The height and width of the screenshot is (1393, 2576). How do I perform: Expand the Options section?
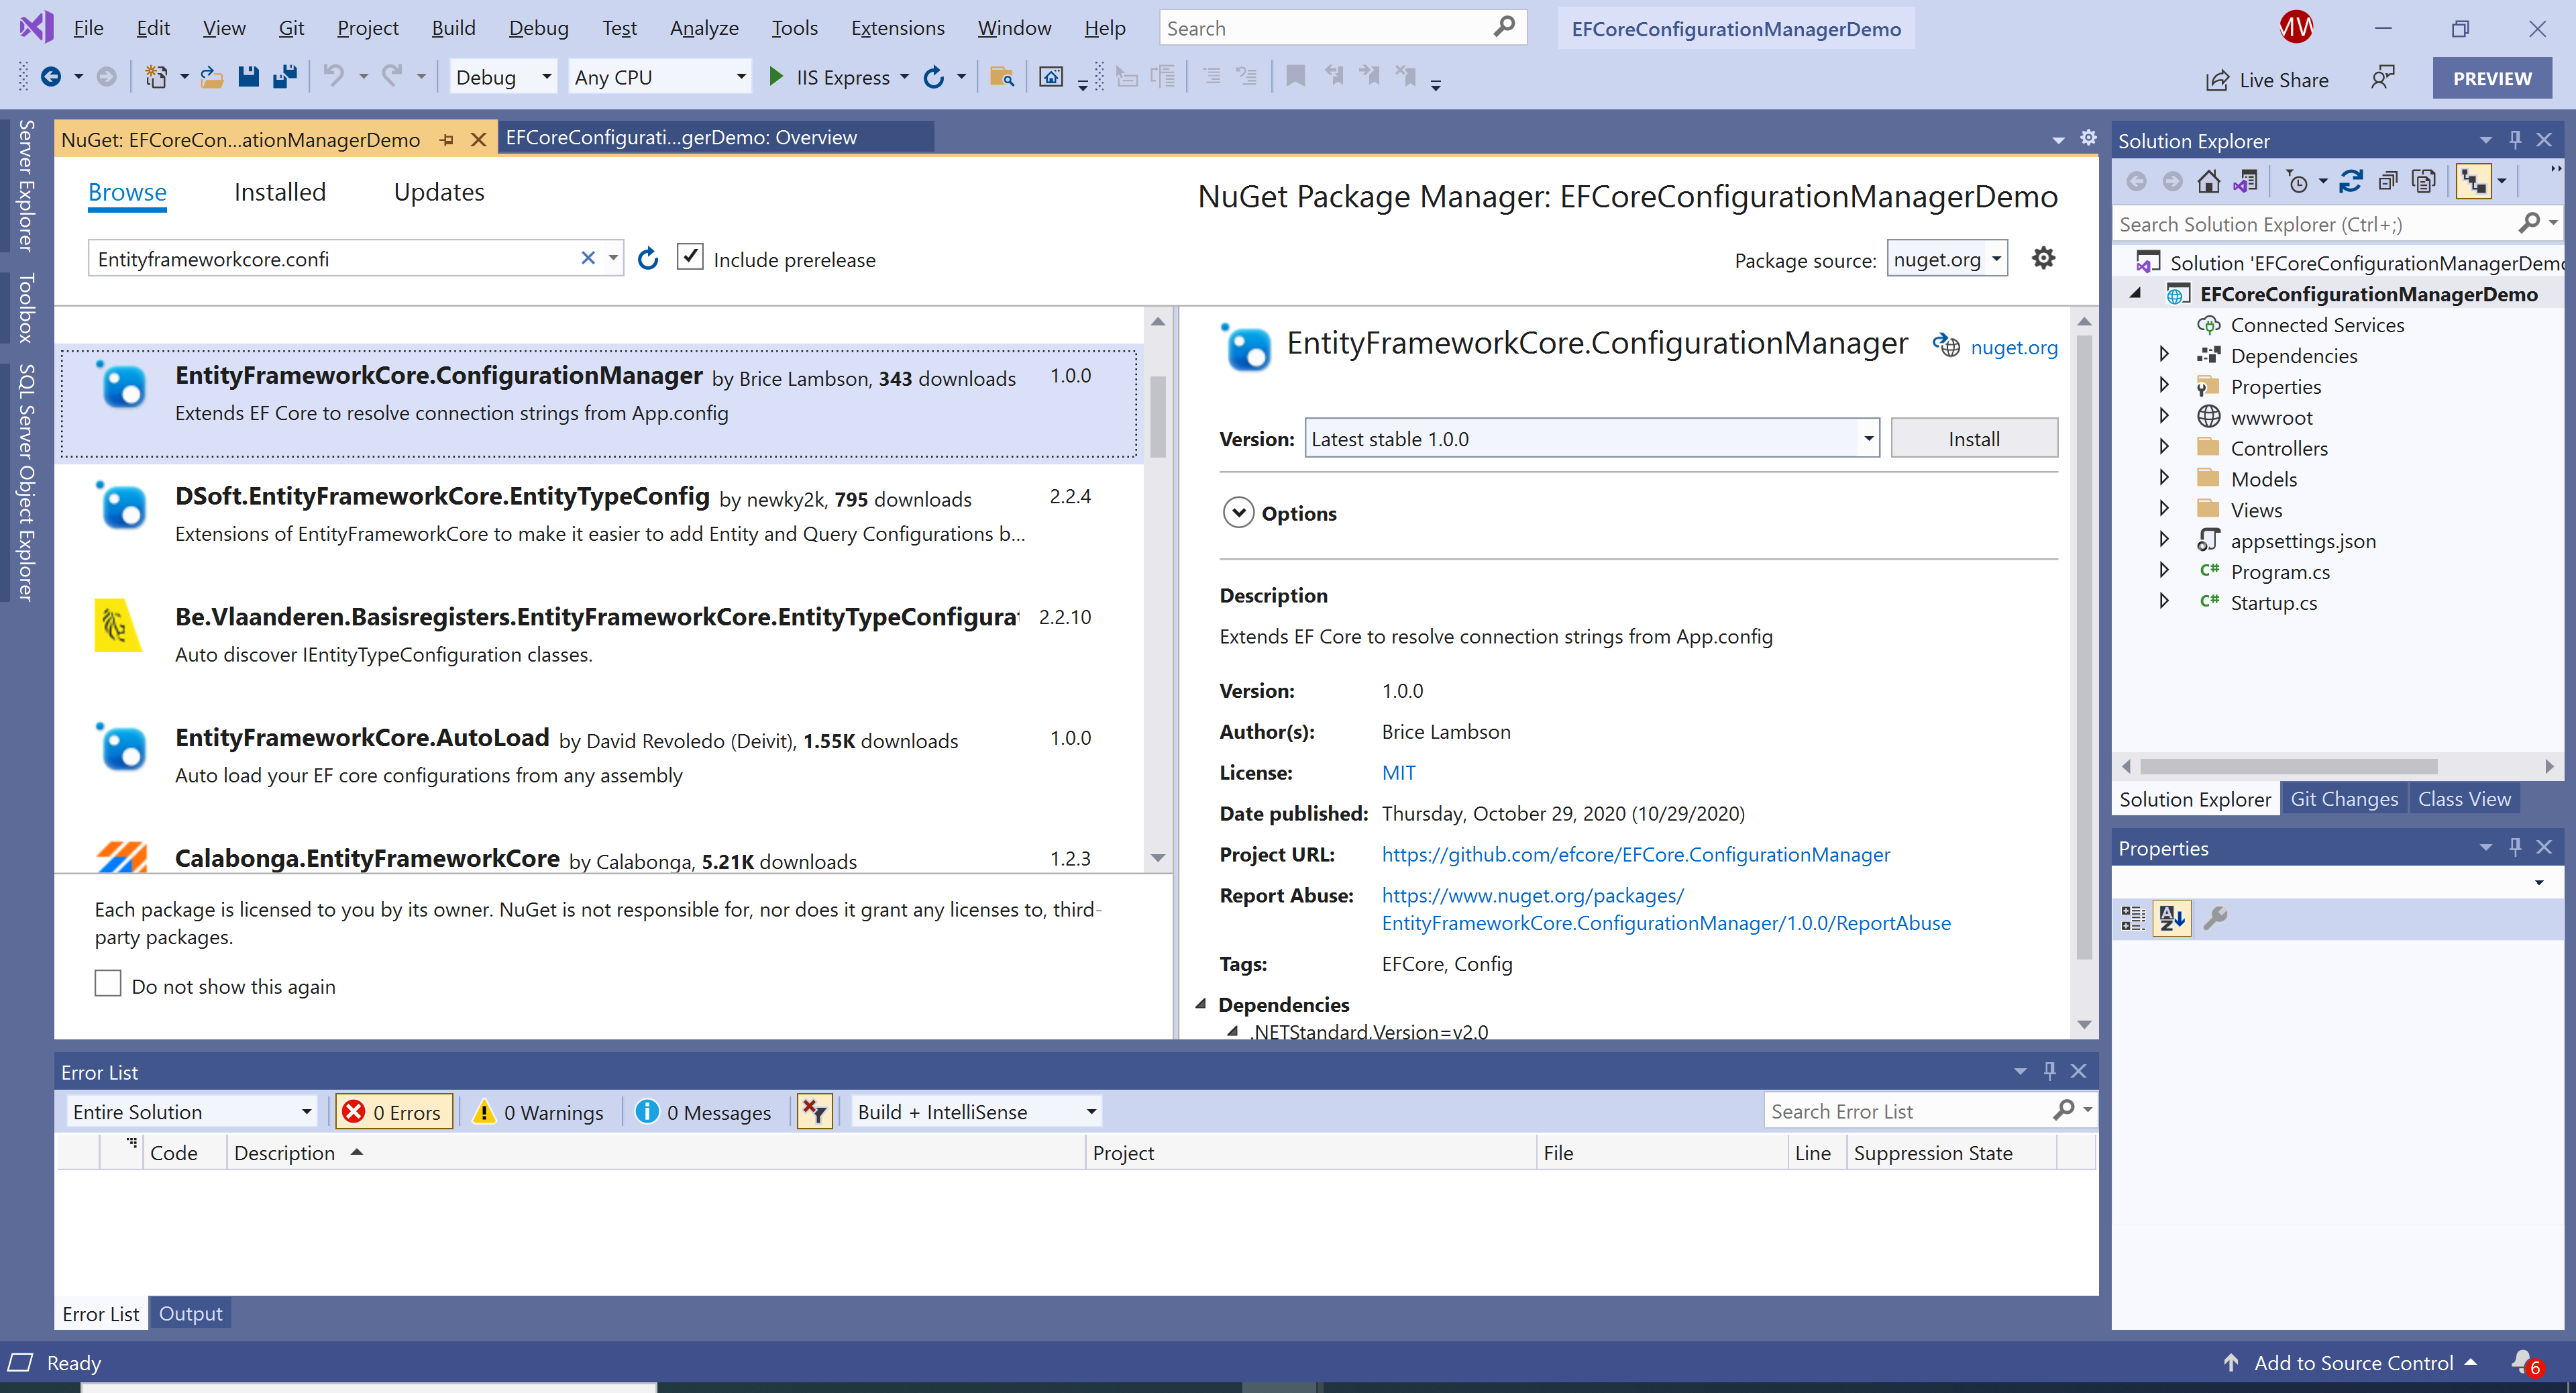[1238, 513]
